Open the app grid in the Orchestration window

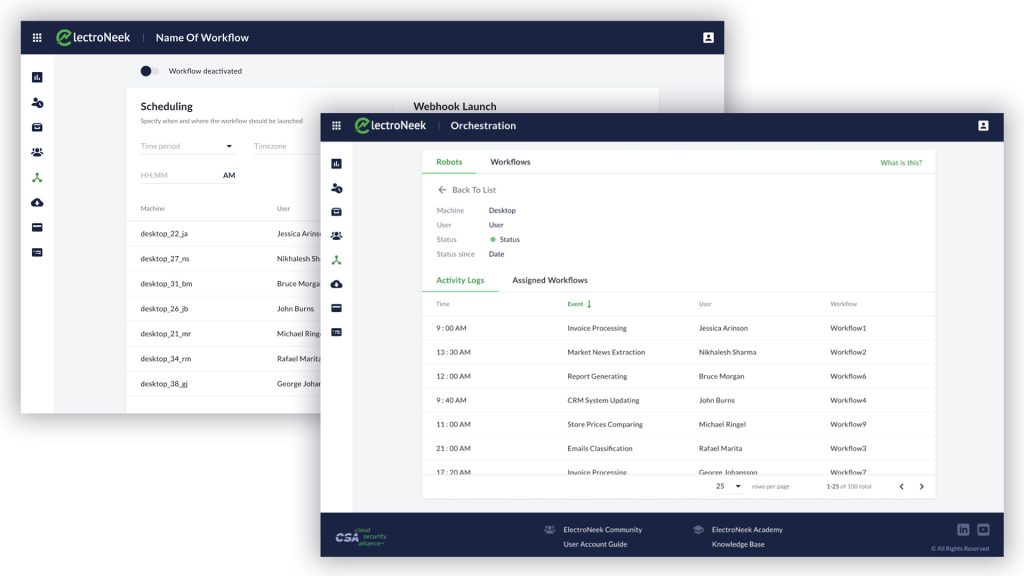click(336, 125)
